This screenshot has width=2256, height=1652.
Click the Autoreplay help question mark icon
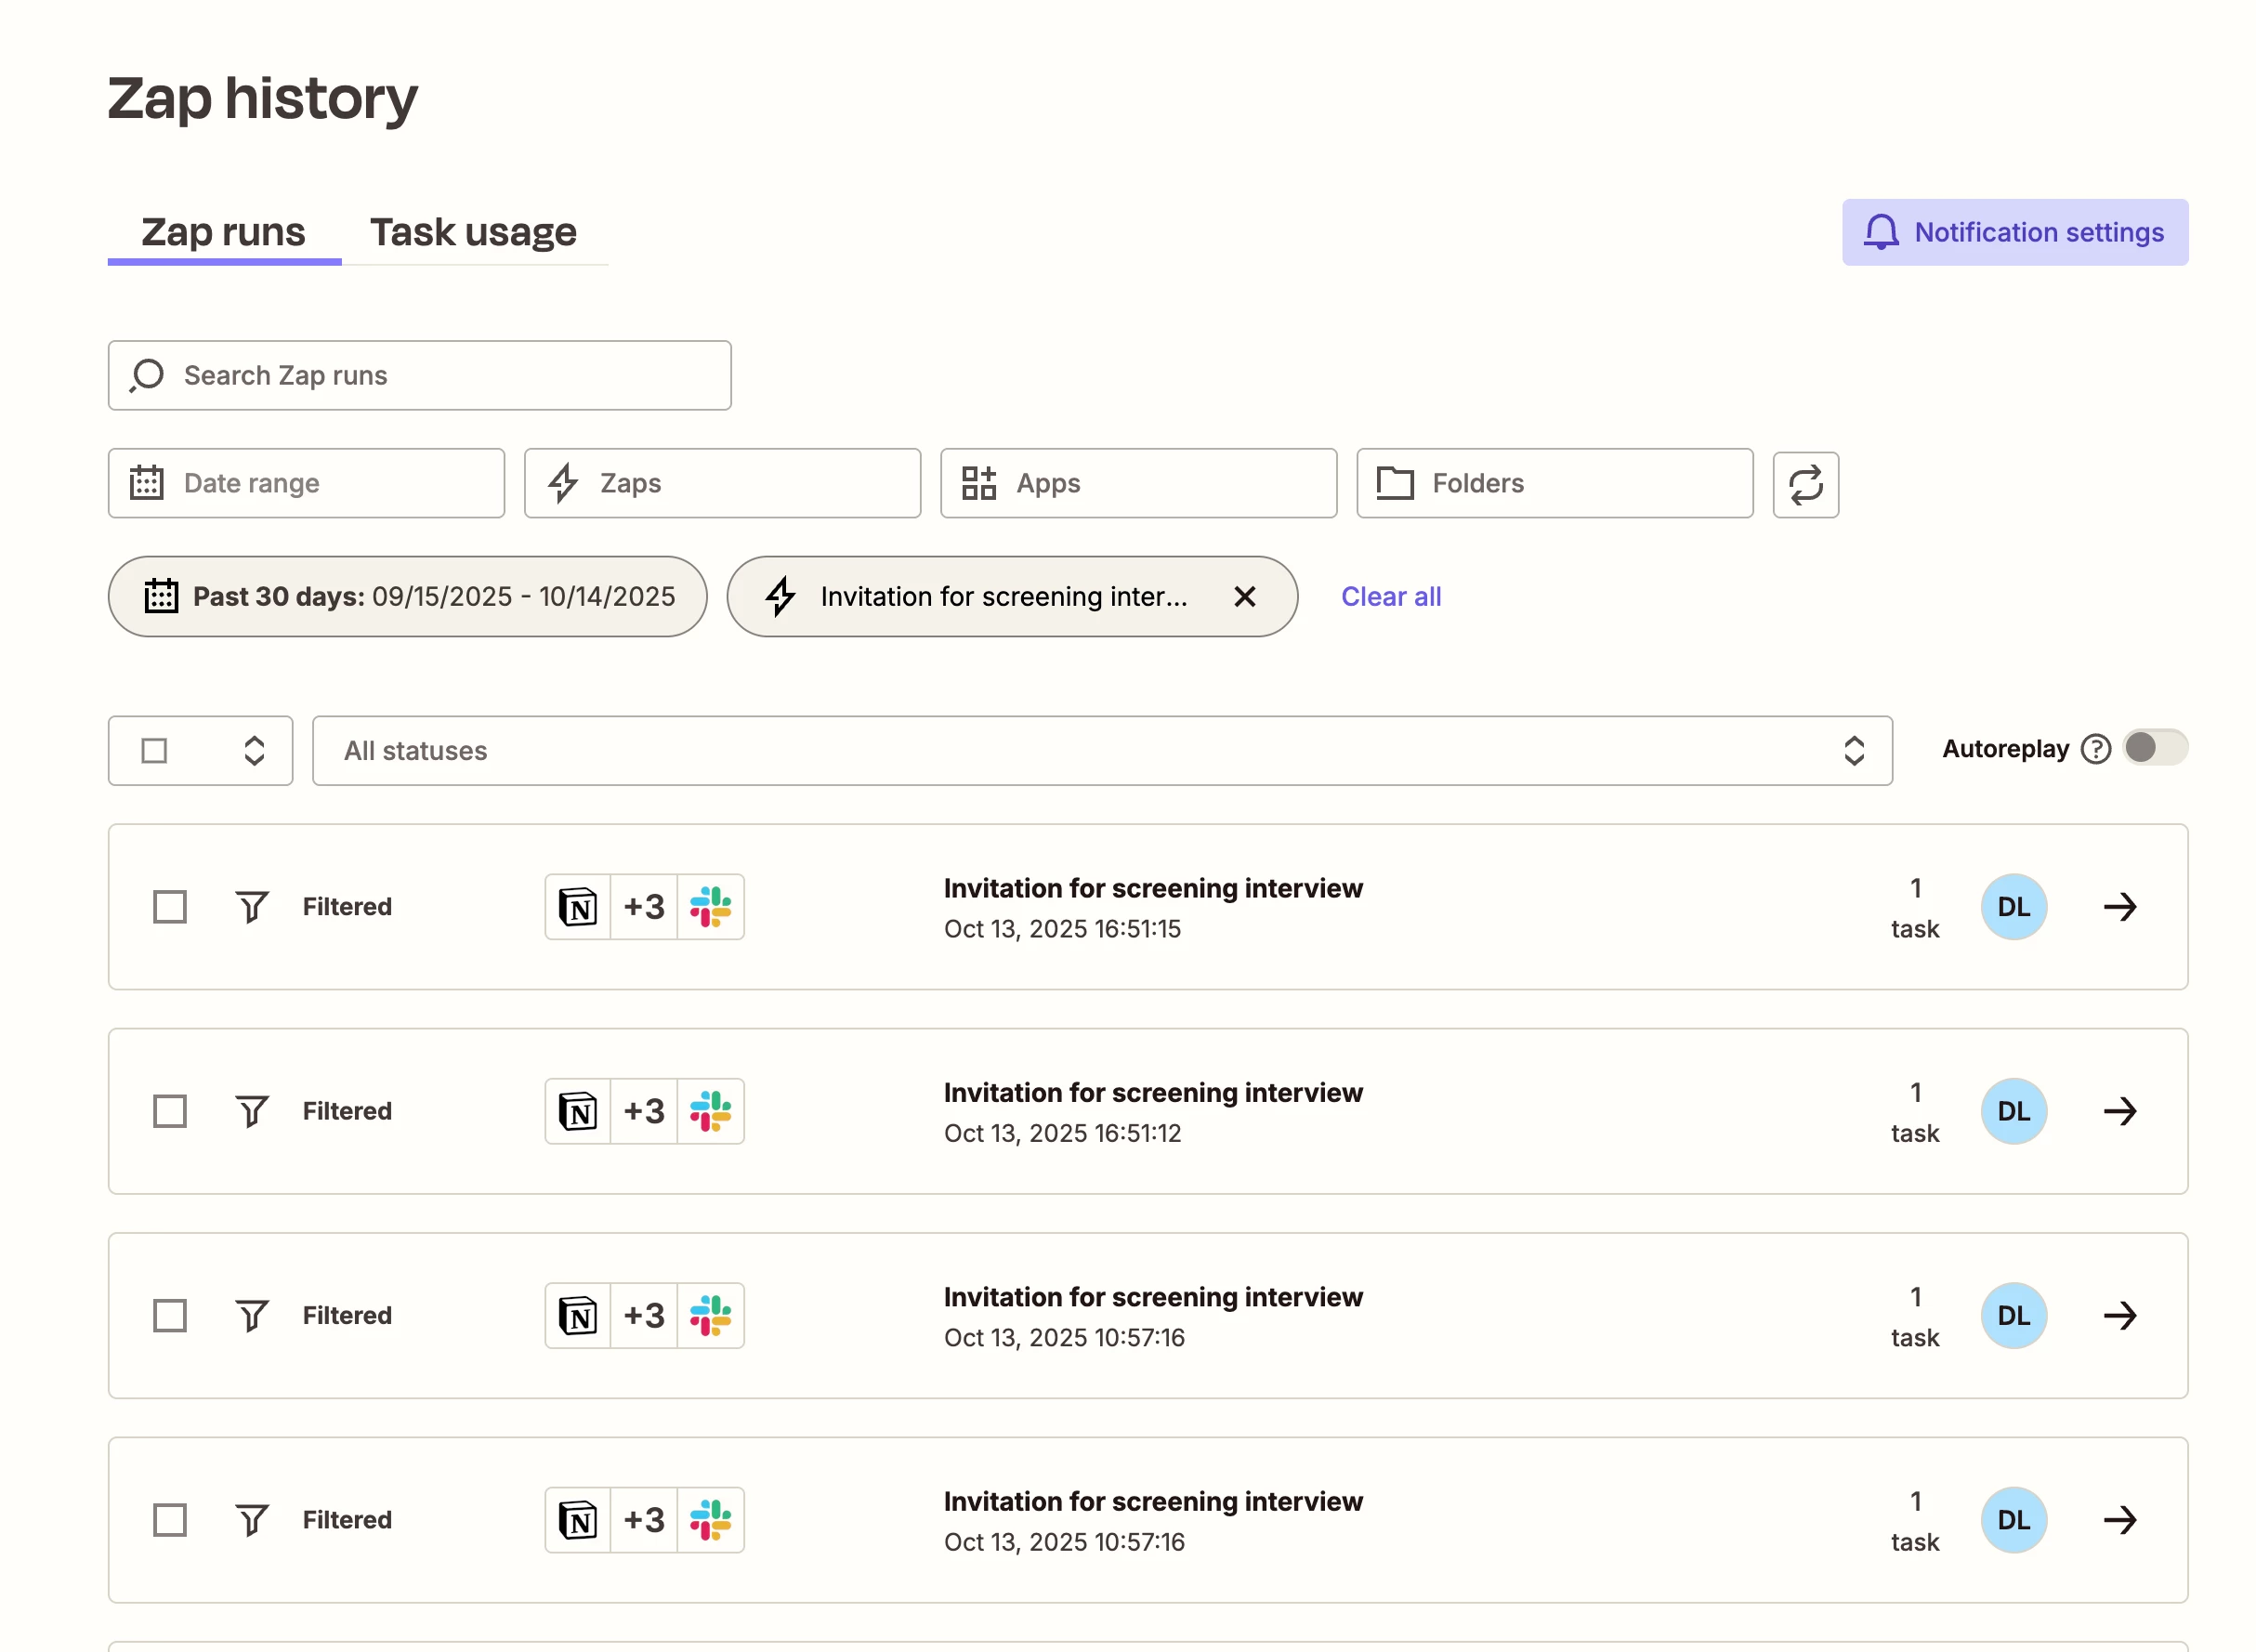(x=2095, y=749)
